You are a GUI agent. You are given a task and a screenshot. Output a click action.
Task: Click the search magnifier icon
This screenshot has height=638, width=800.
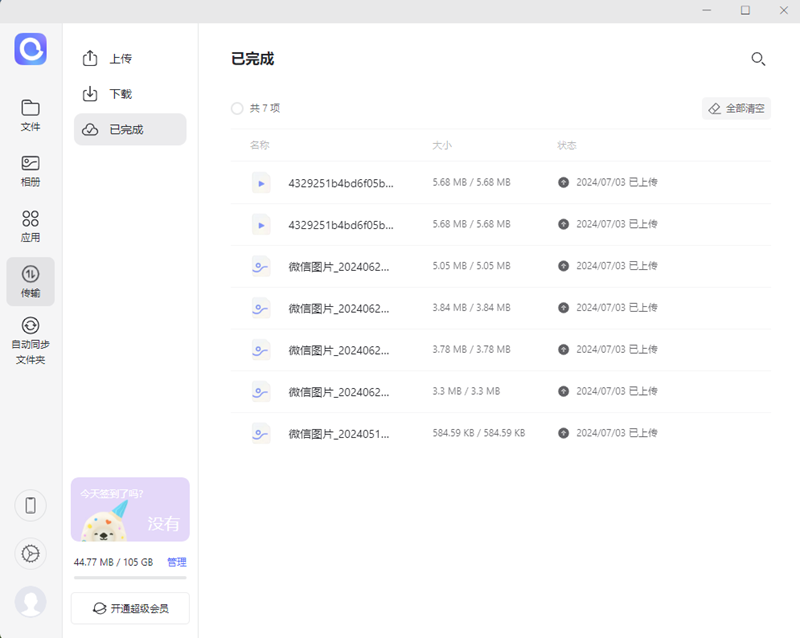click(x=758, y=59)
